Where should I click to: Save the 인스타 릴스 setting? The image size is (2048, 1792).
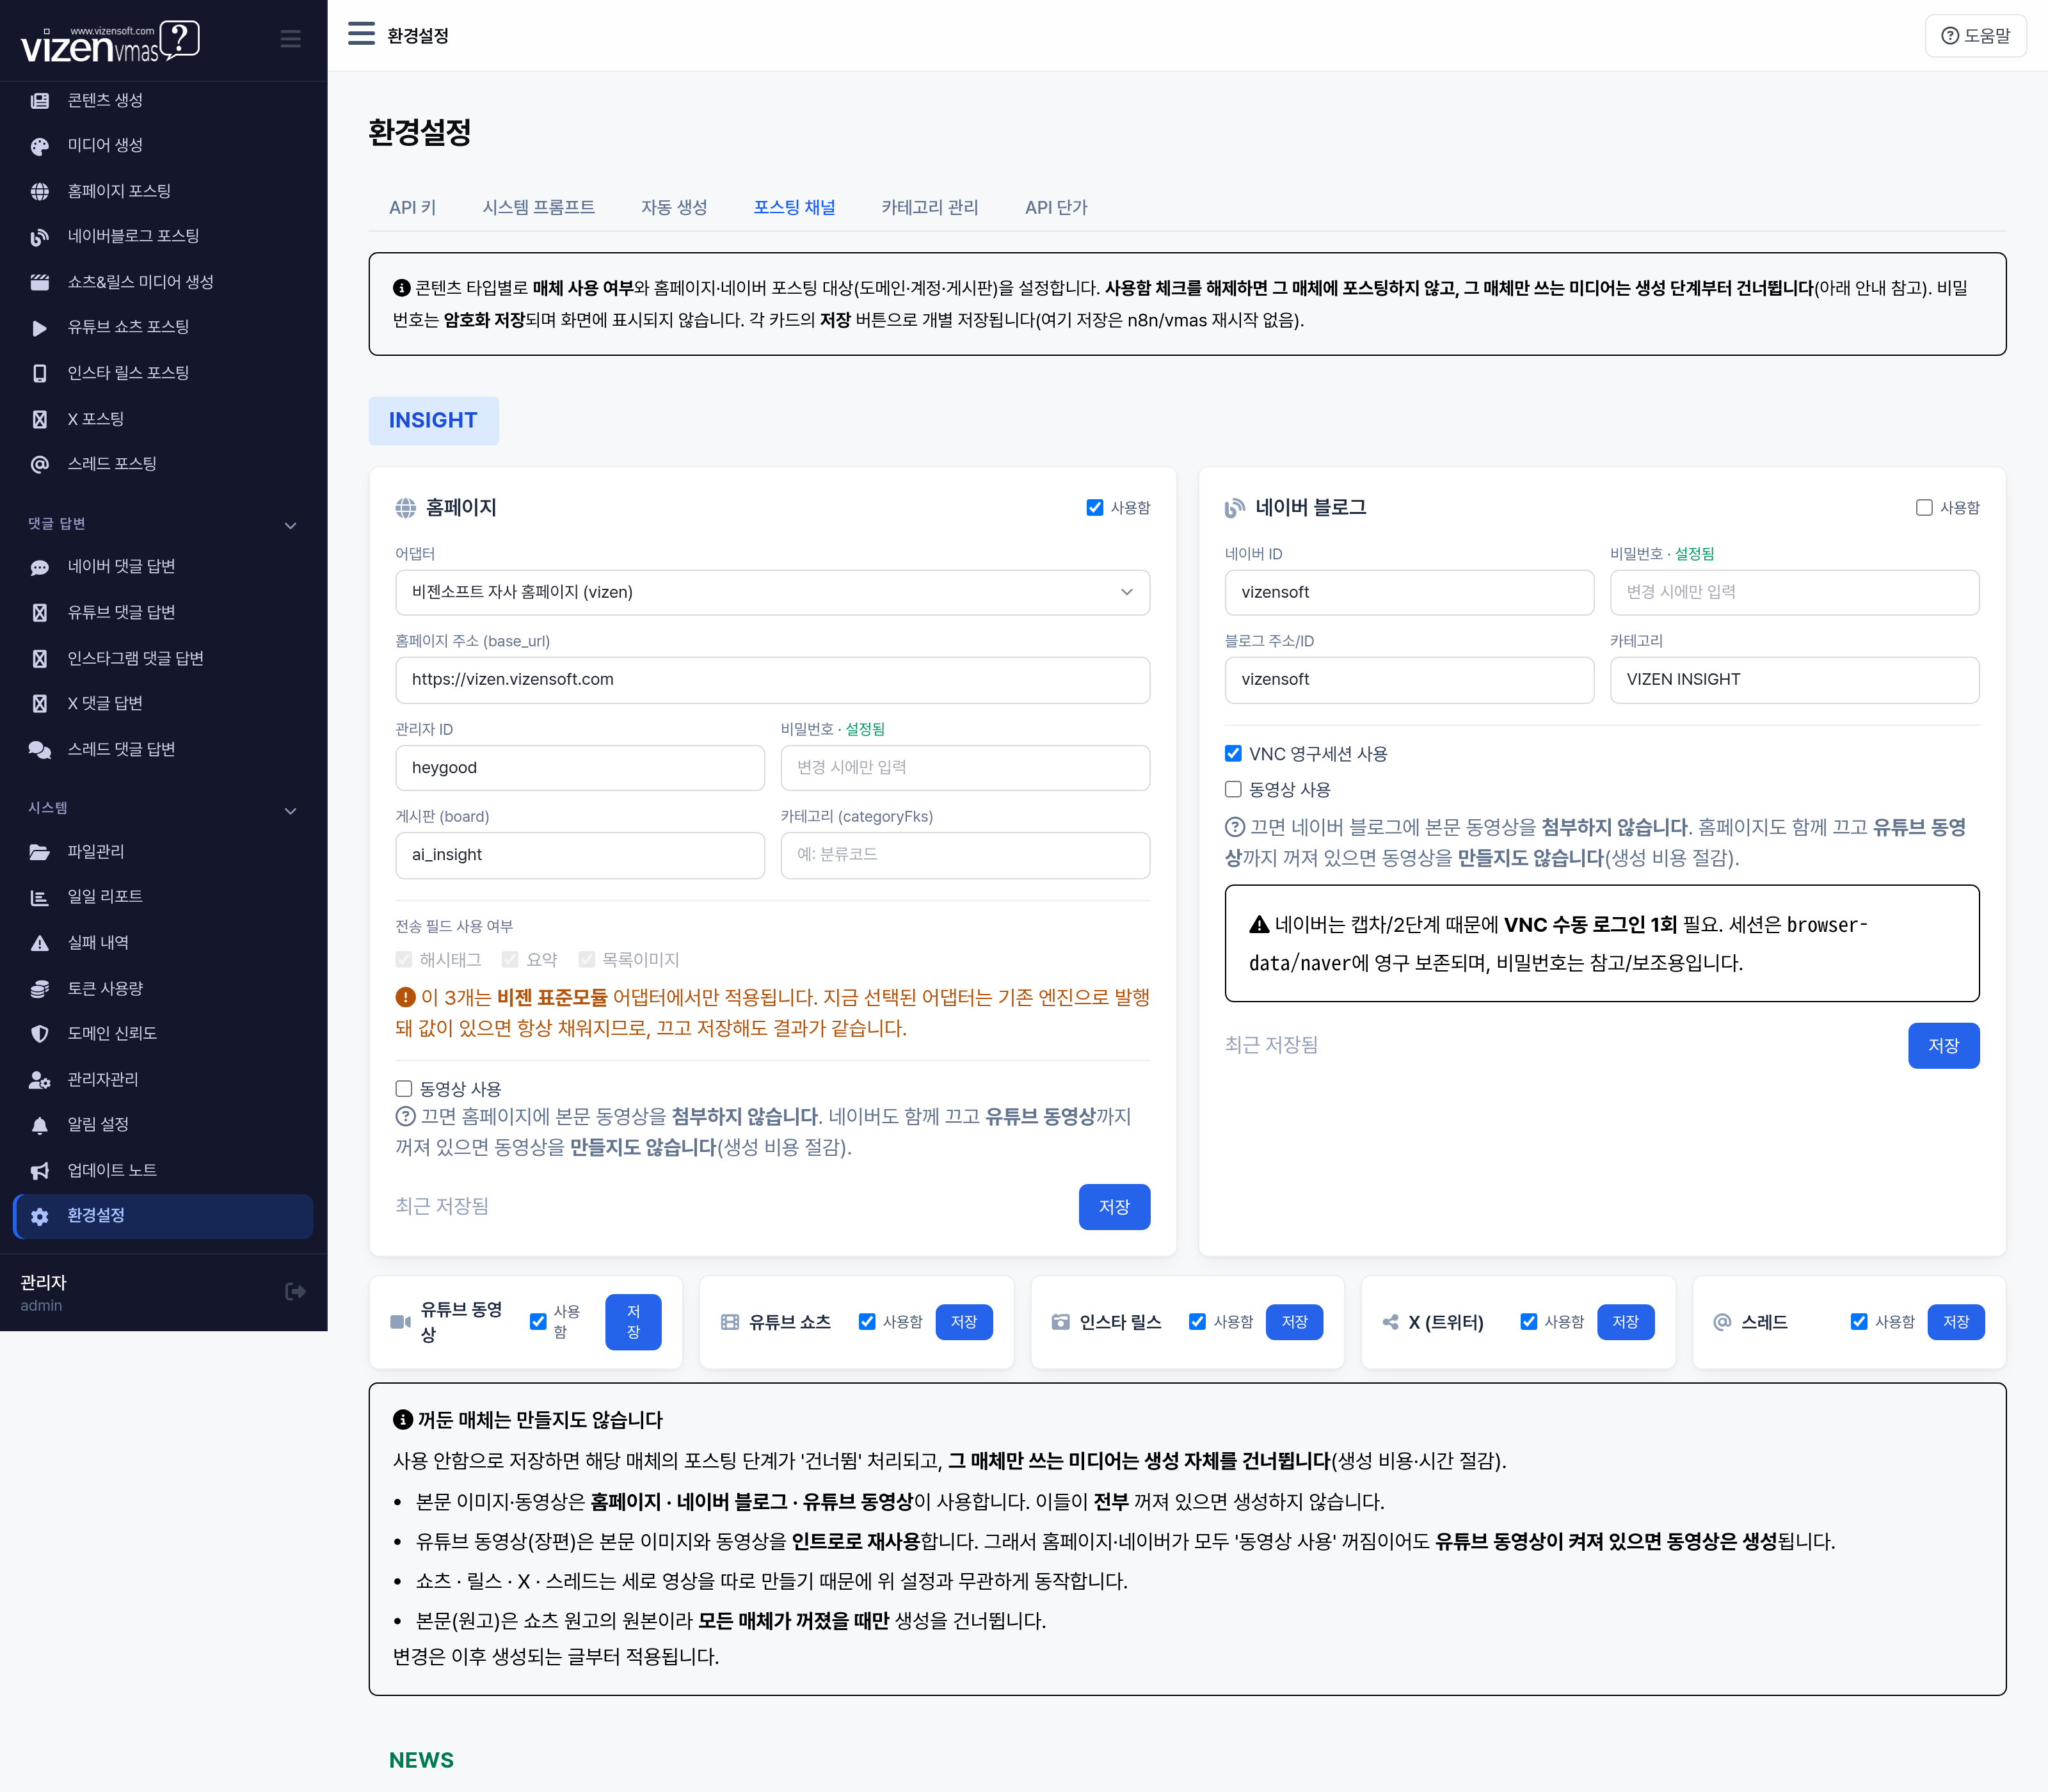[x=1294, y=1322]
